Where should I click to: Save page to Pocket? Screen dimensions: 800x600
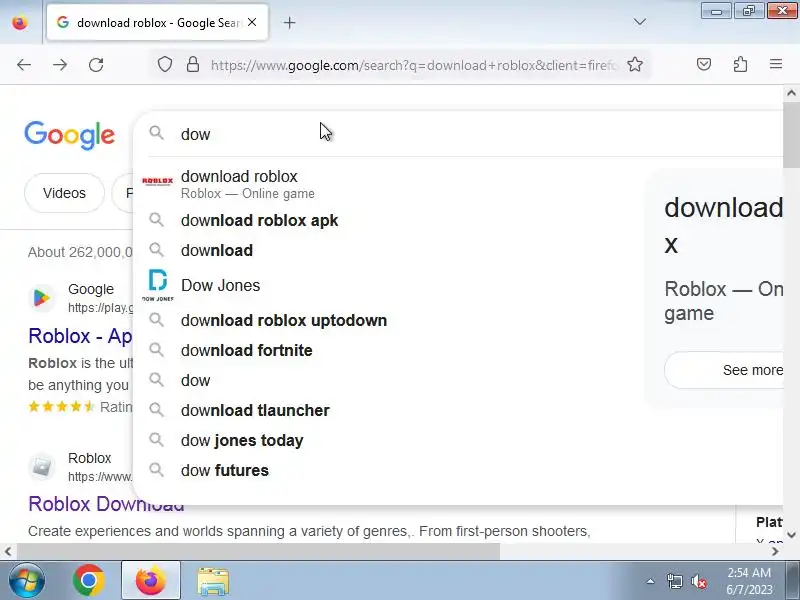tap(704, 64)
